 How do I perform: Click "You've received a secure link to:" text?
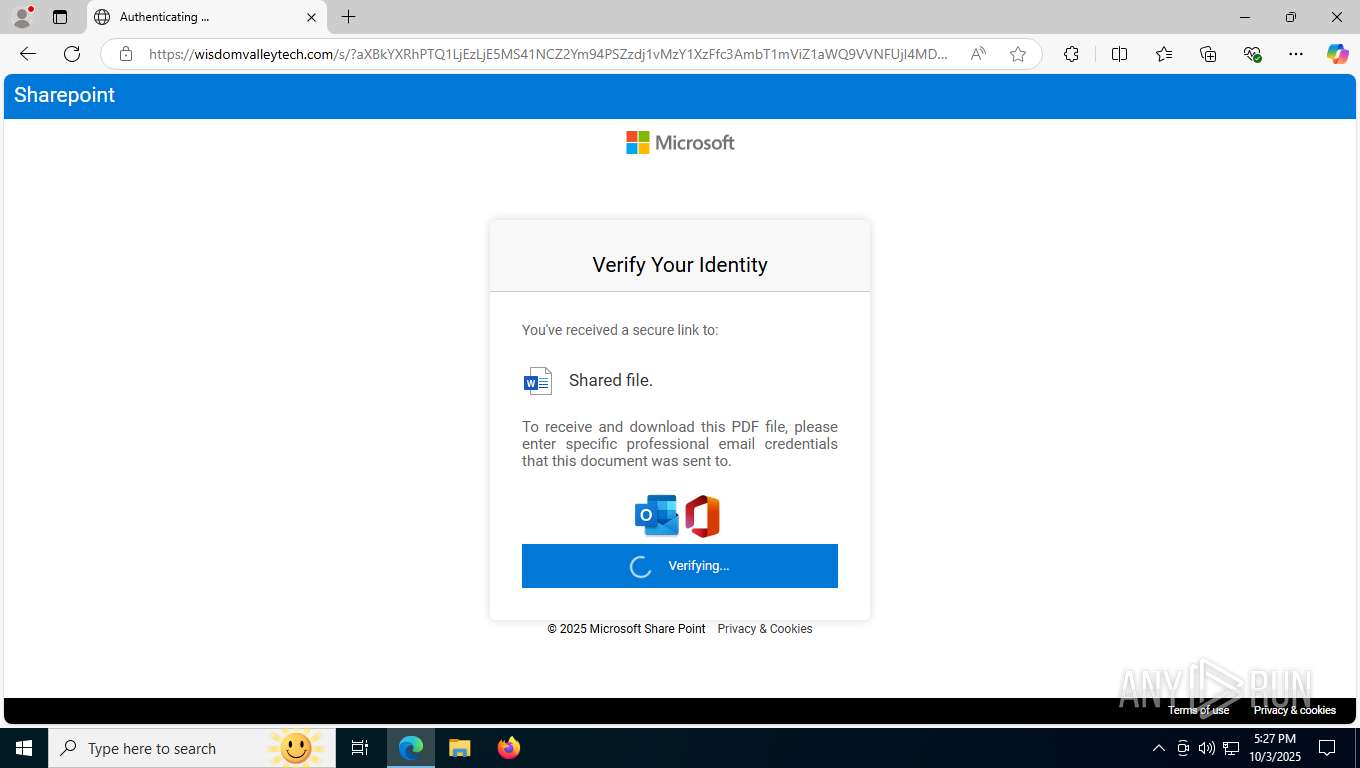coord(620,330)
